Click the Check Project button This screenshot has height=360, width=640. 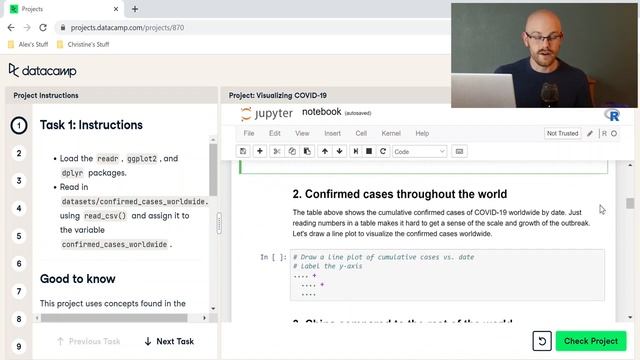[x=591, y=341]
